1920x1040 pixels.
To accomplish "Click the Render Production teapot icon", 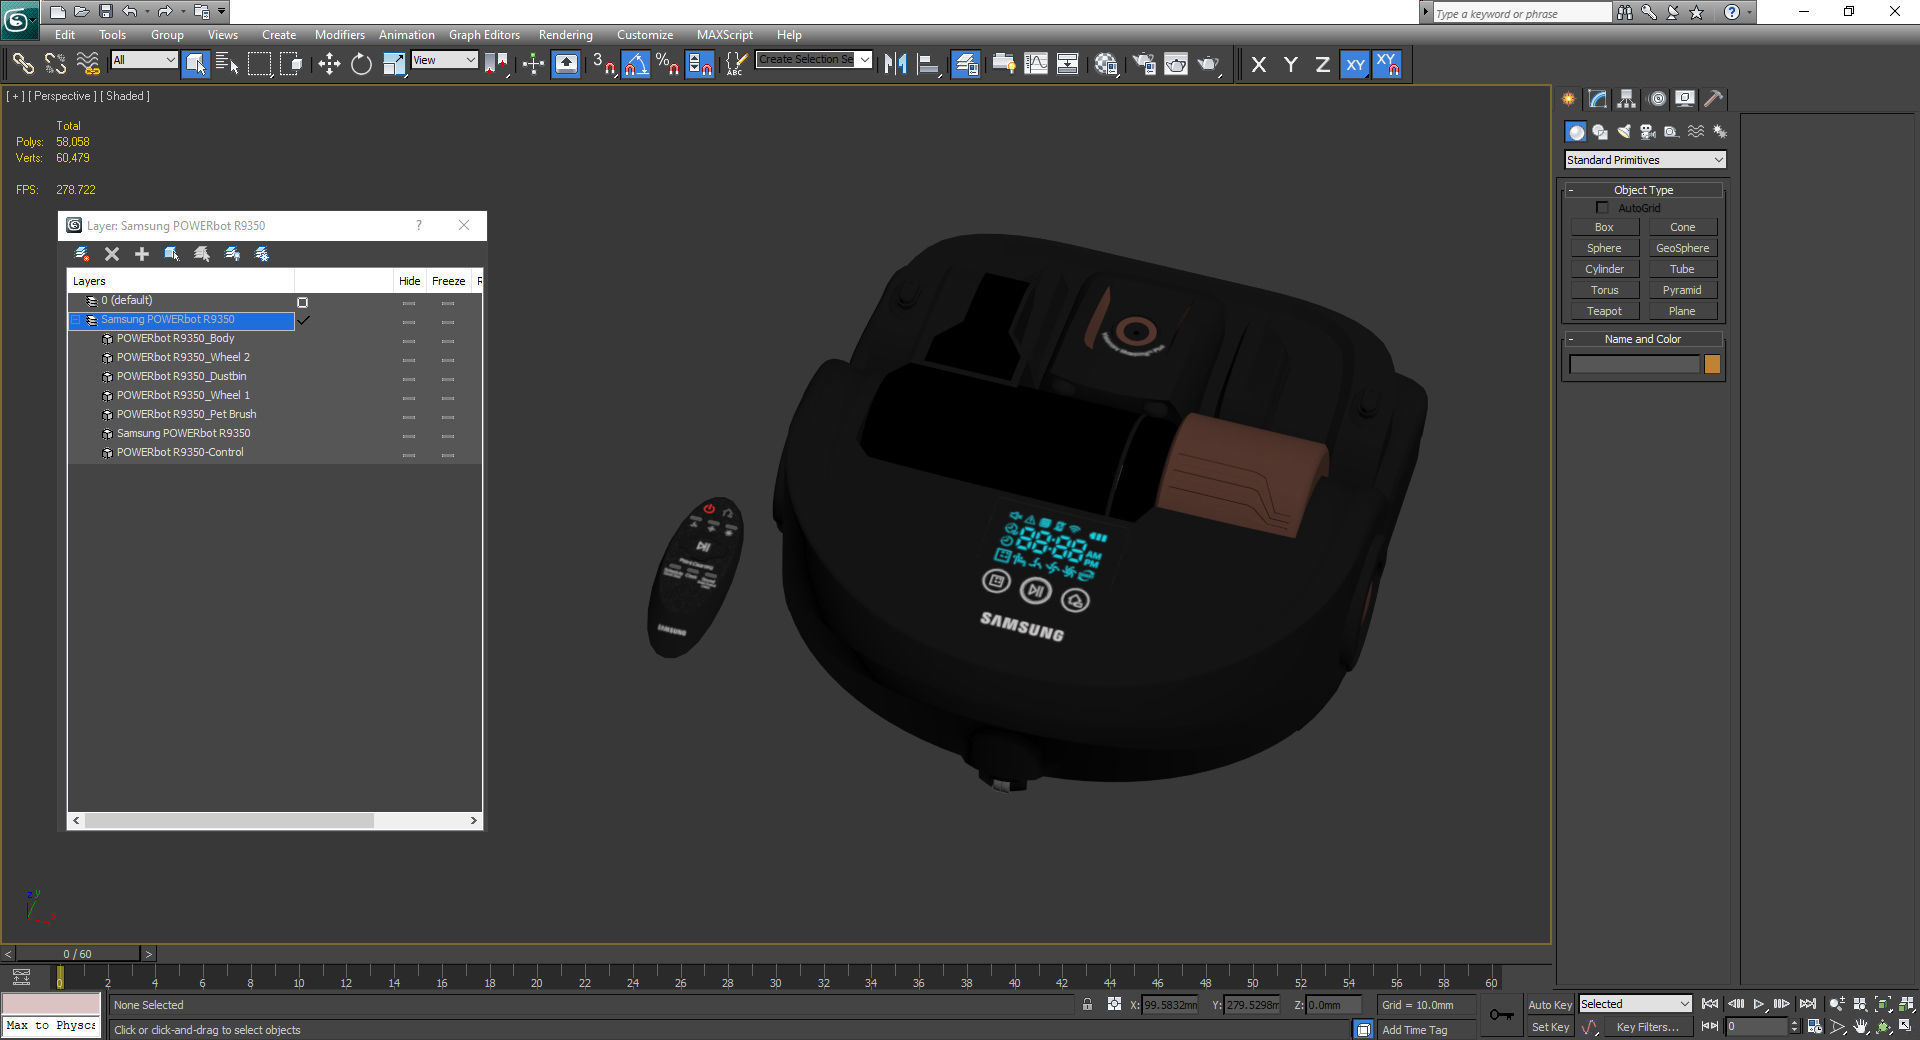I will (x=1209, y=64).
